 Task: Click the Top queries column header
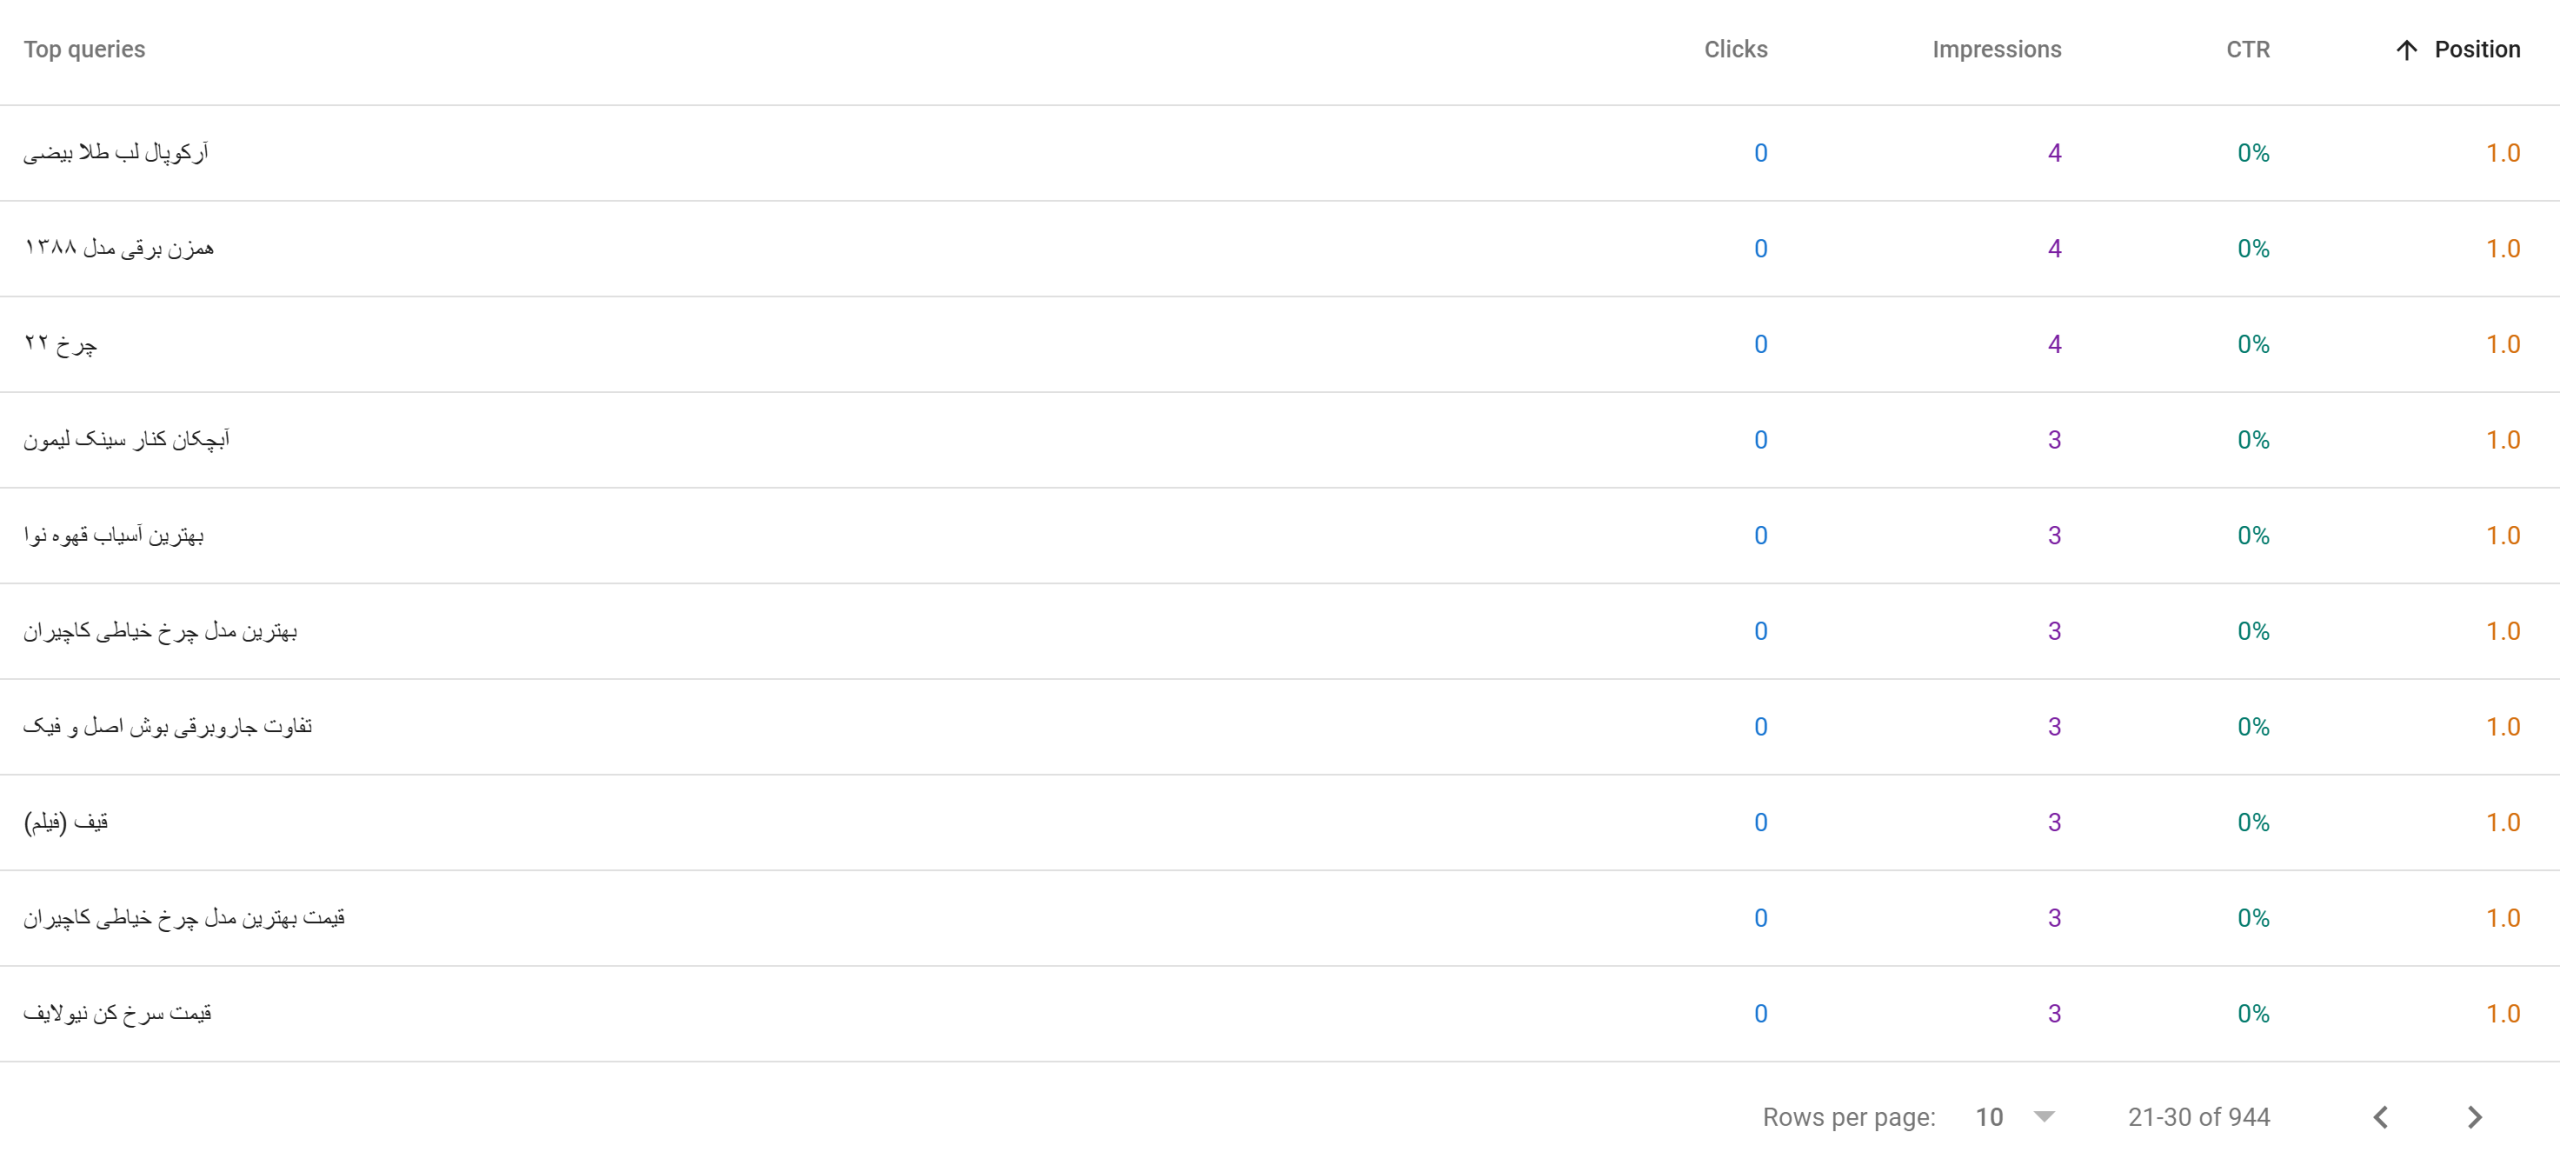[x=84, y=49]
